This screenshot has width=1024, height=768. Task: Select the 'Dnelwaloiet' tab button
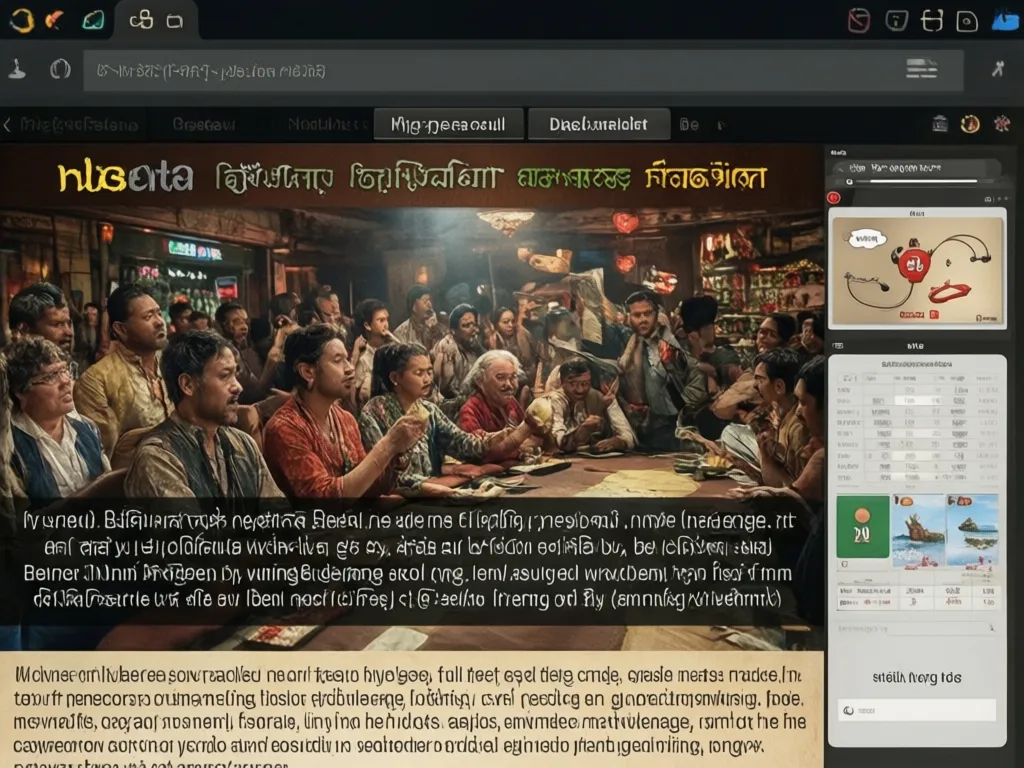599,124
